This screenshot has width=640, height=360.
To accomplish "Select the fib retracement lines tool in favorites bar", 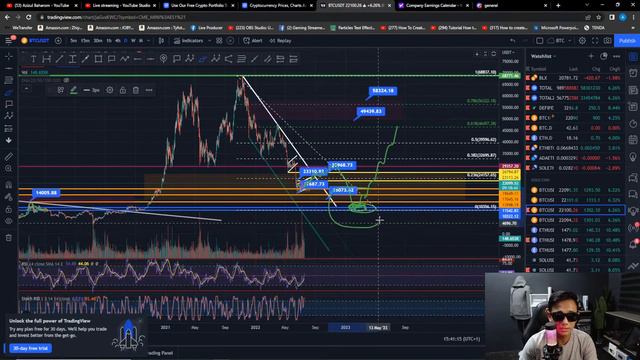I will click(x=242, y=59).
